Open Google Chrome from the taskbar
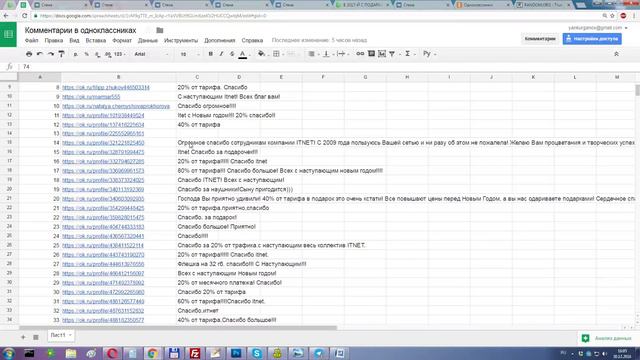 point(153,353)
